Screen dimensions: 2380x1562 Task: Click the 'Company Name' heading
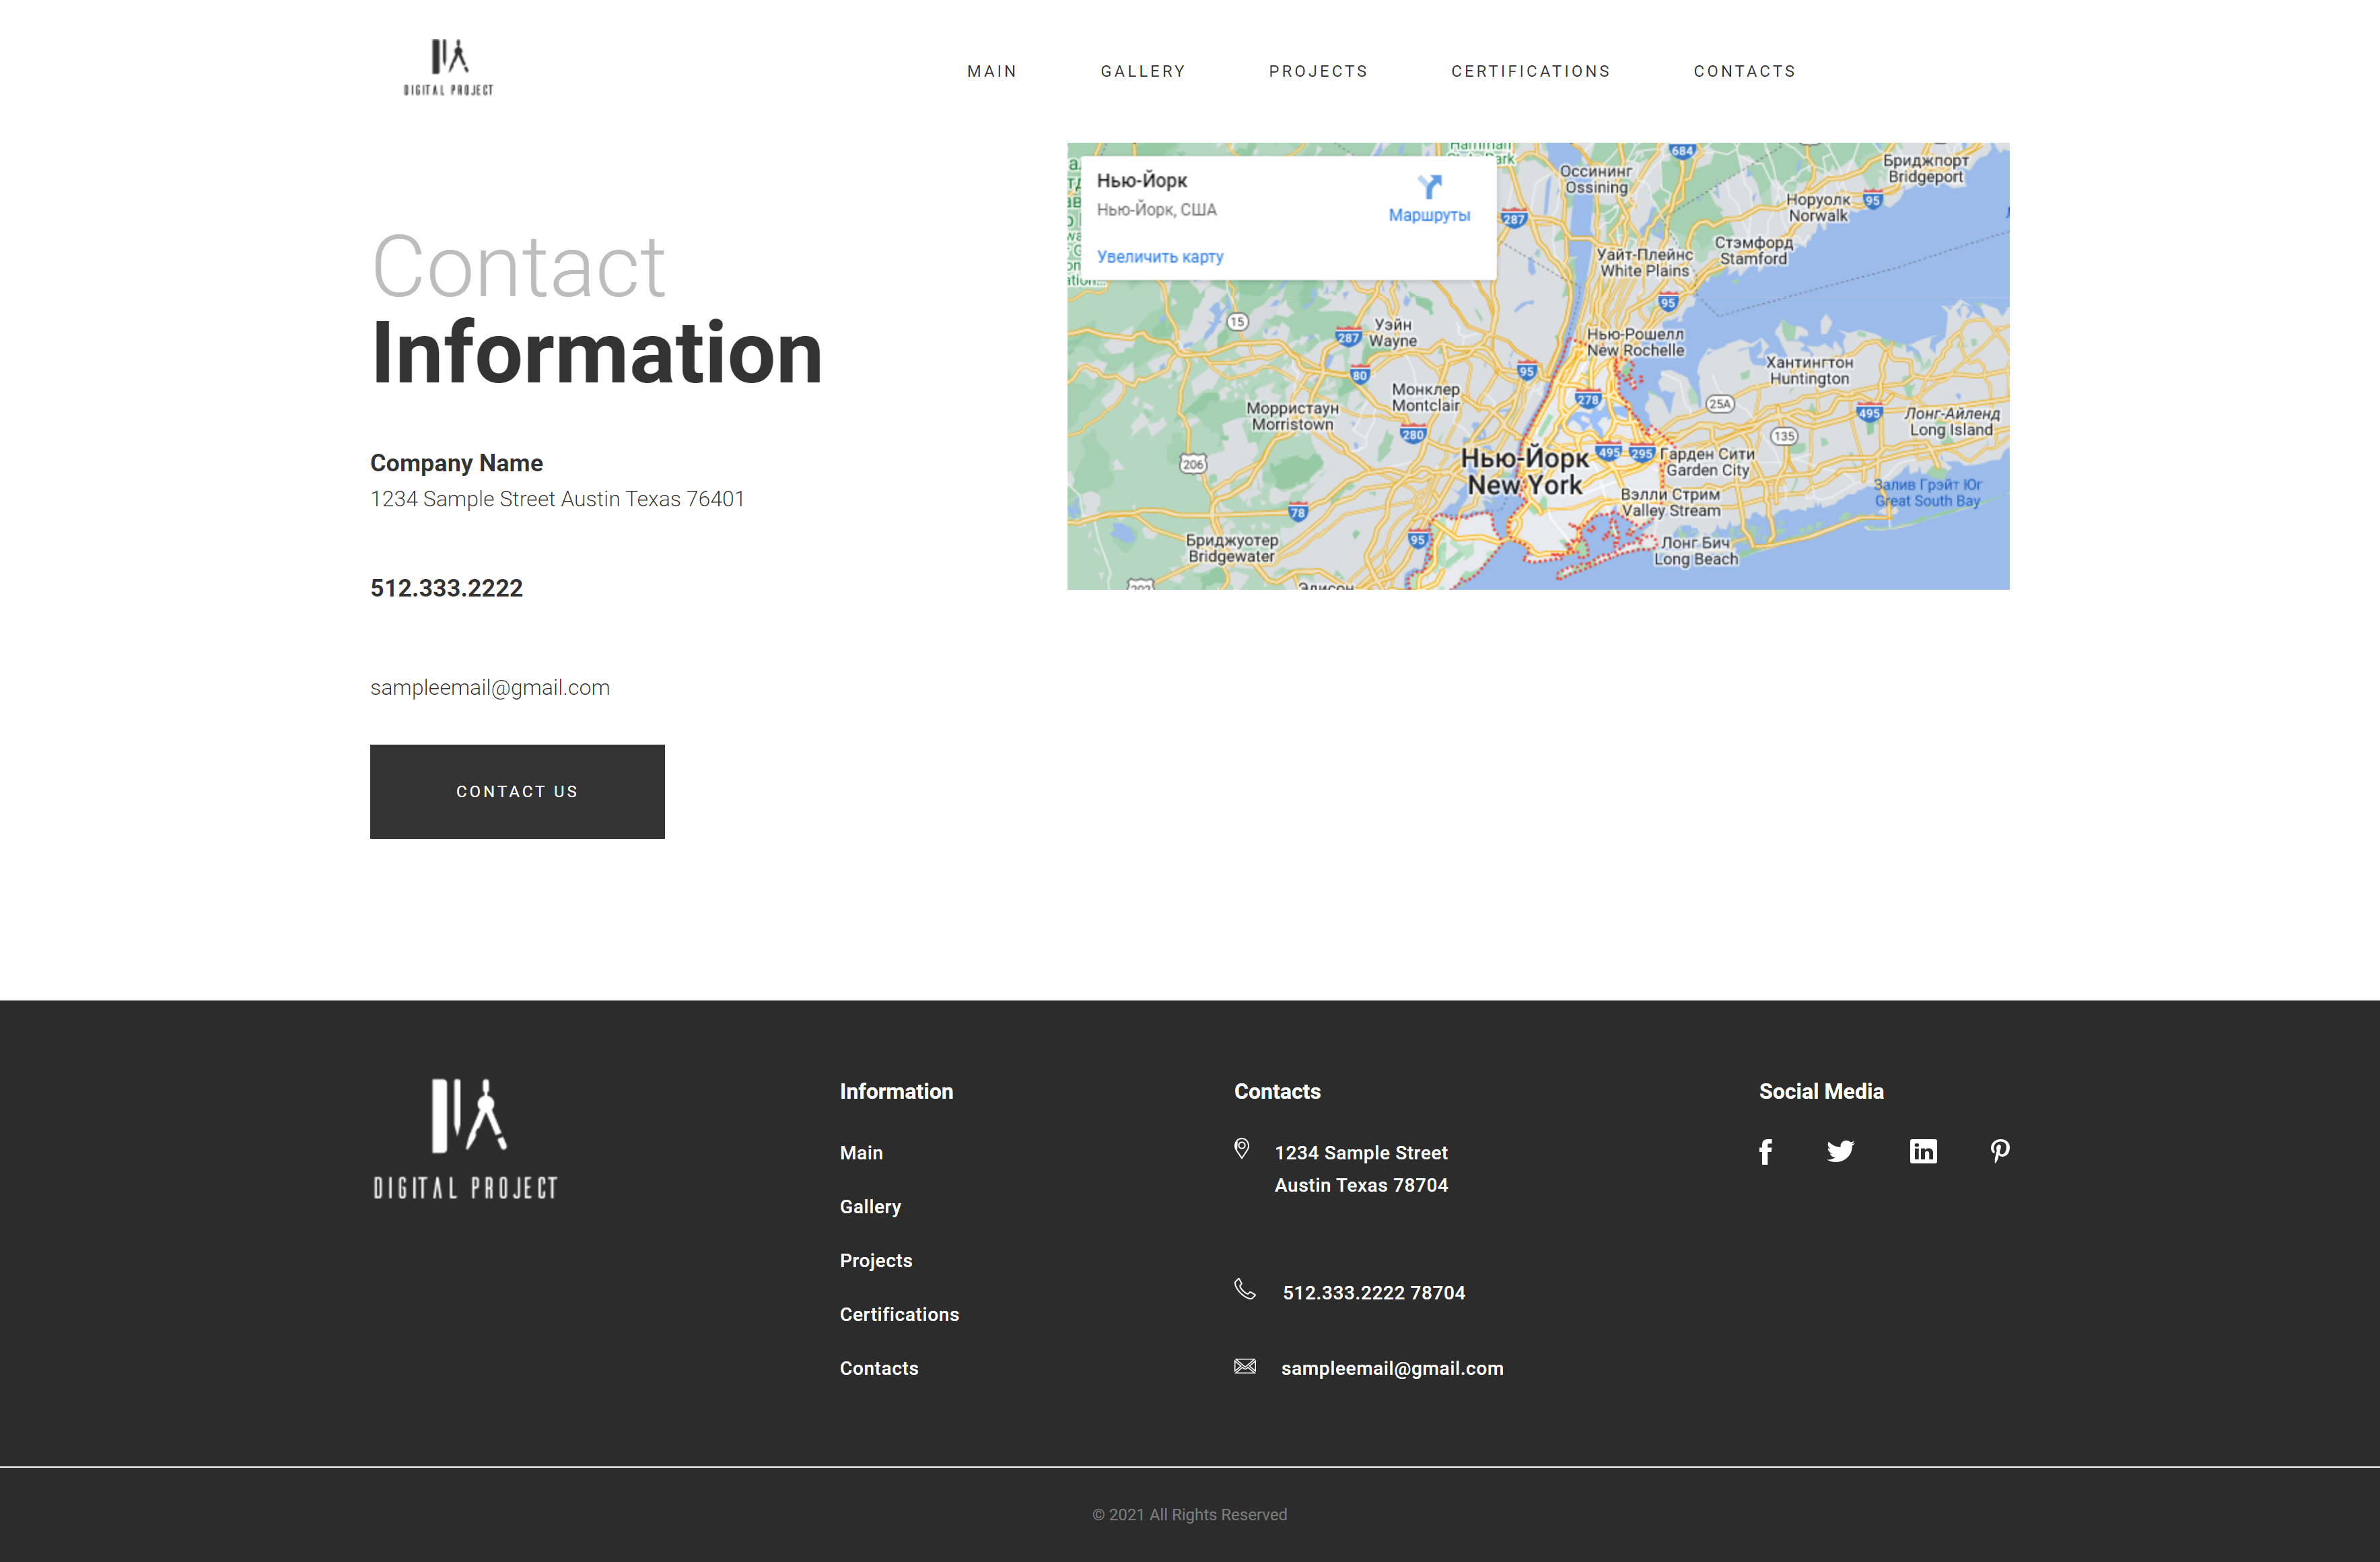coord(456,463)
